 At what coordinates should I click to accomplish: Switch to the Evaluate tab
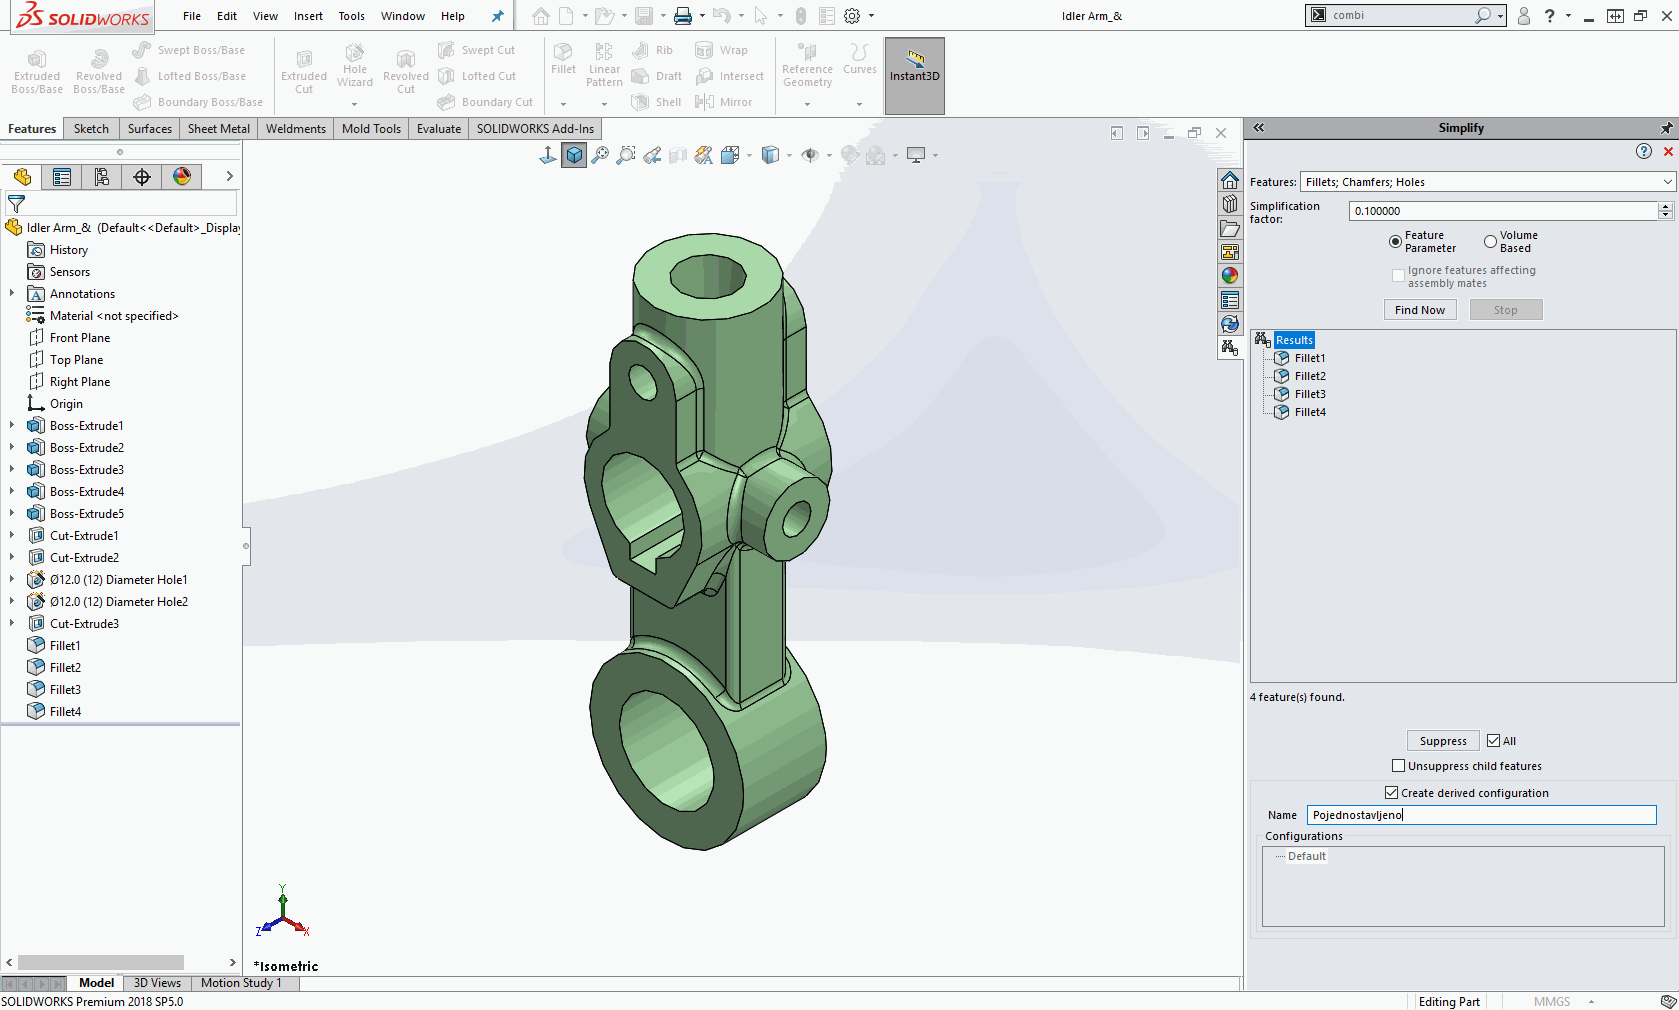tap(438, 129)
